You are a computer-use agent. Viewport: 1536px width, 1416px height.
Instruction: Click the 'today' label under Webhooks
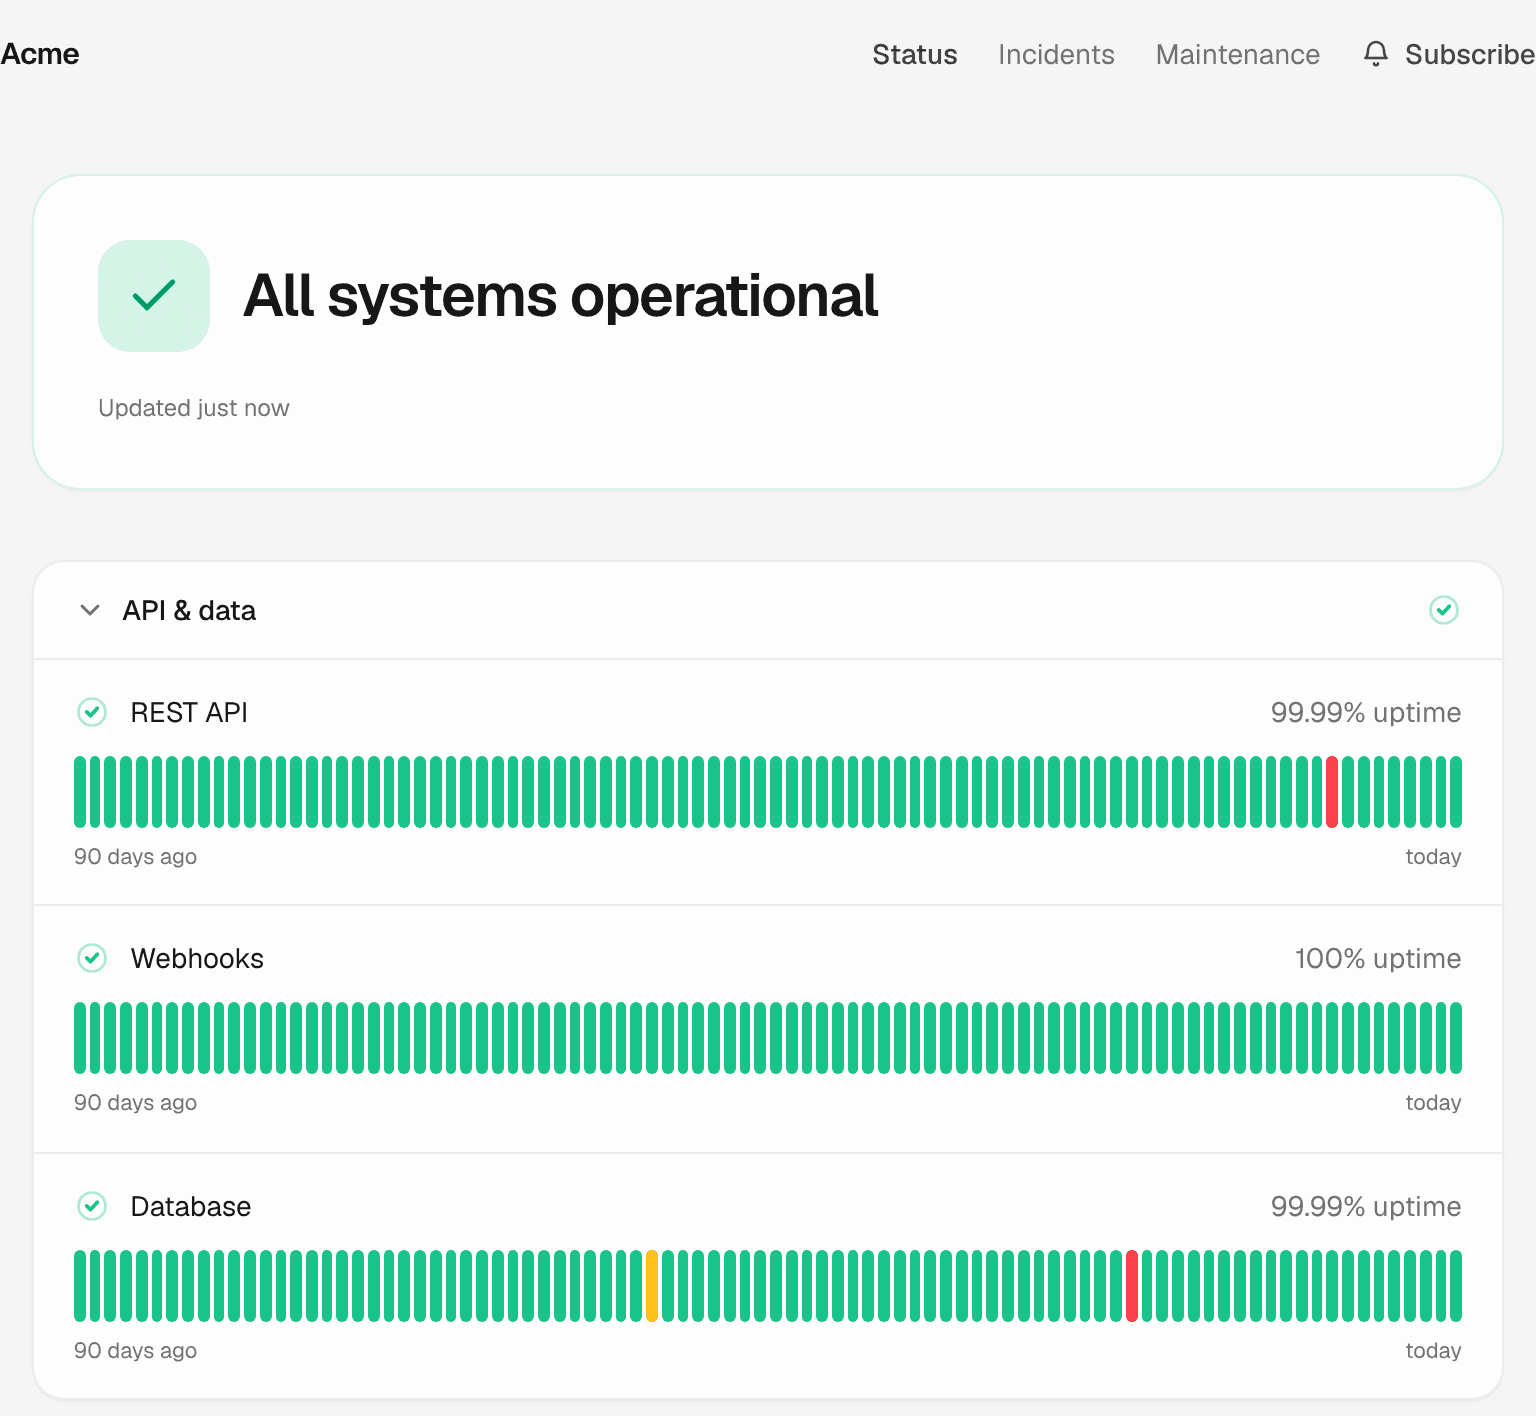[1433, 1103]
